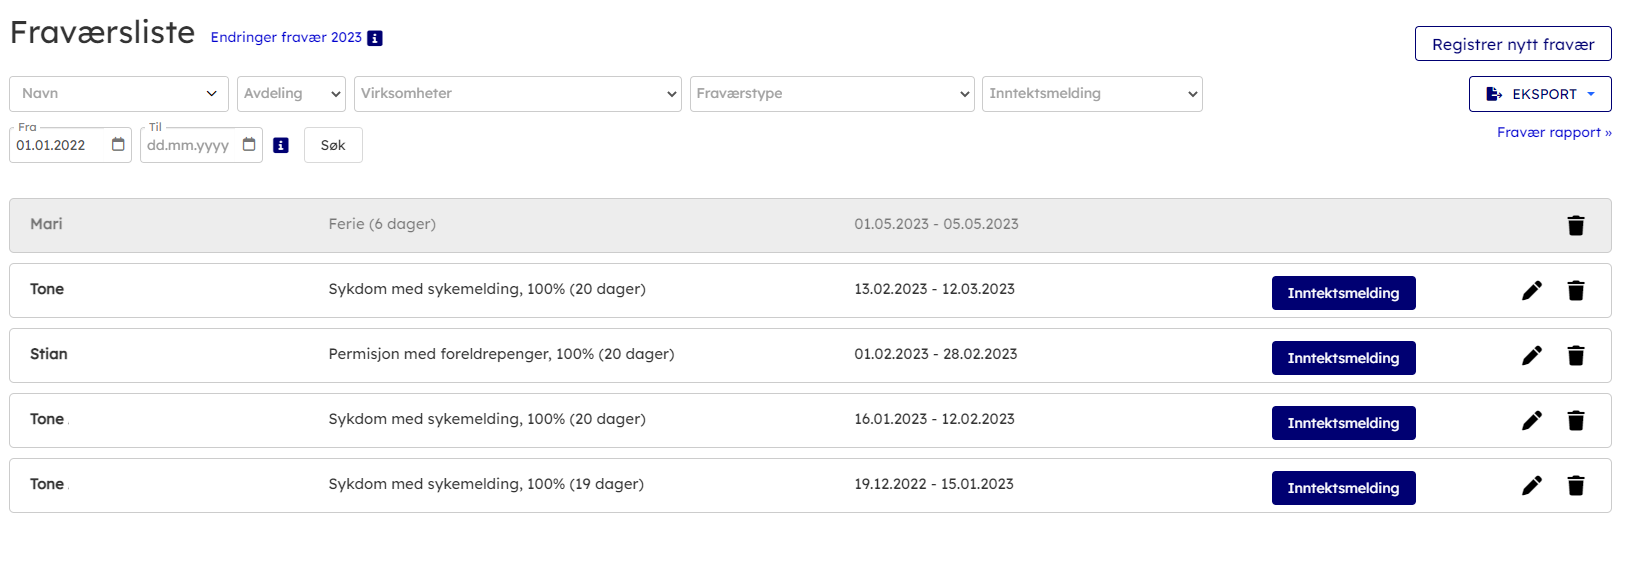Open the EKSPORT dropdown menu
1638x573 pixels.
1539,94
